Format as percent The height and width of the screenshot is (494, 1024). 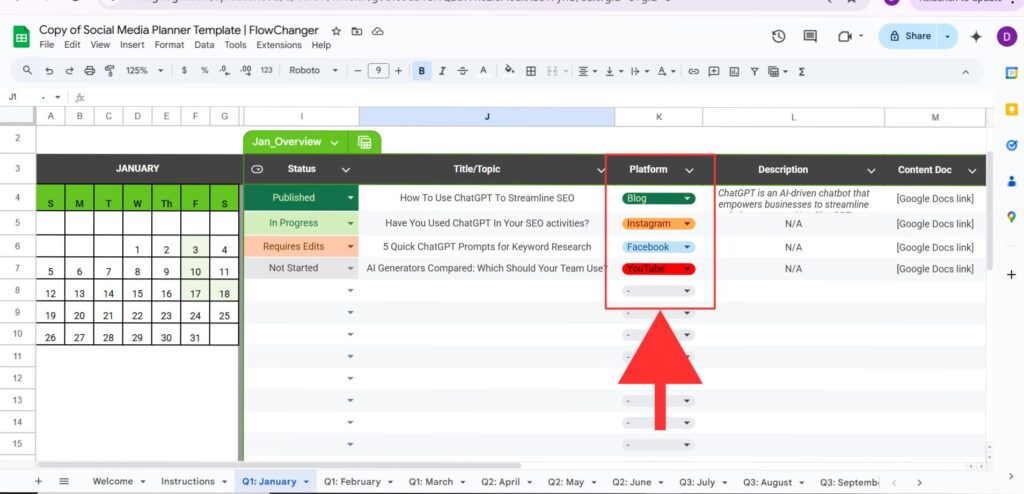point(204,71)
